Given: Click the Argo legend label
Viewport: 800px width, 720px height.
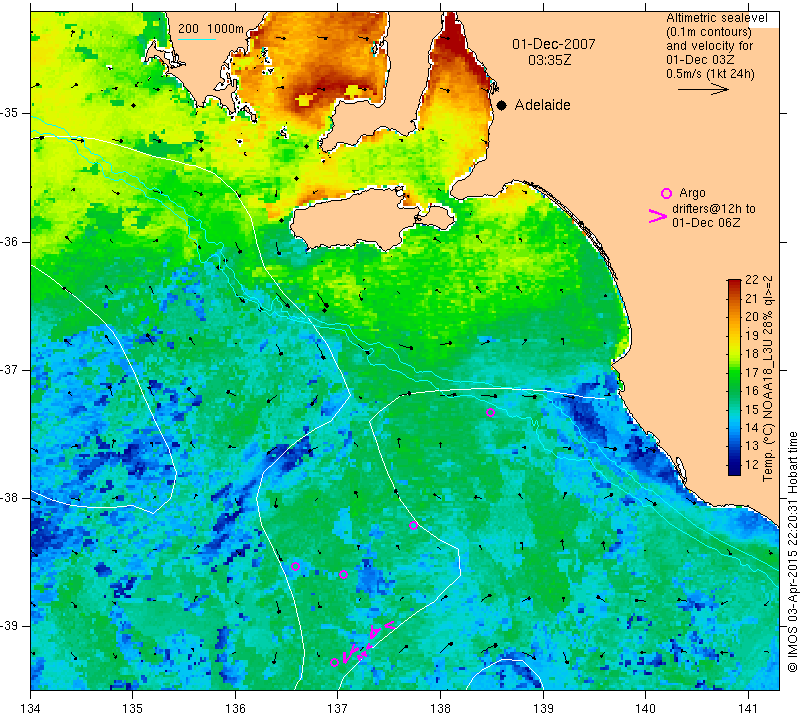Looking at the screenshot, I should 692,193.
